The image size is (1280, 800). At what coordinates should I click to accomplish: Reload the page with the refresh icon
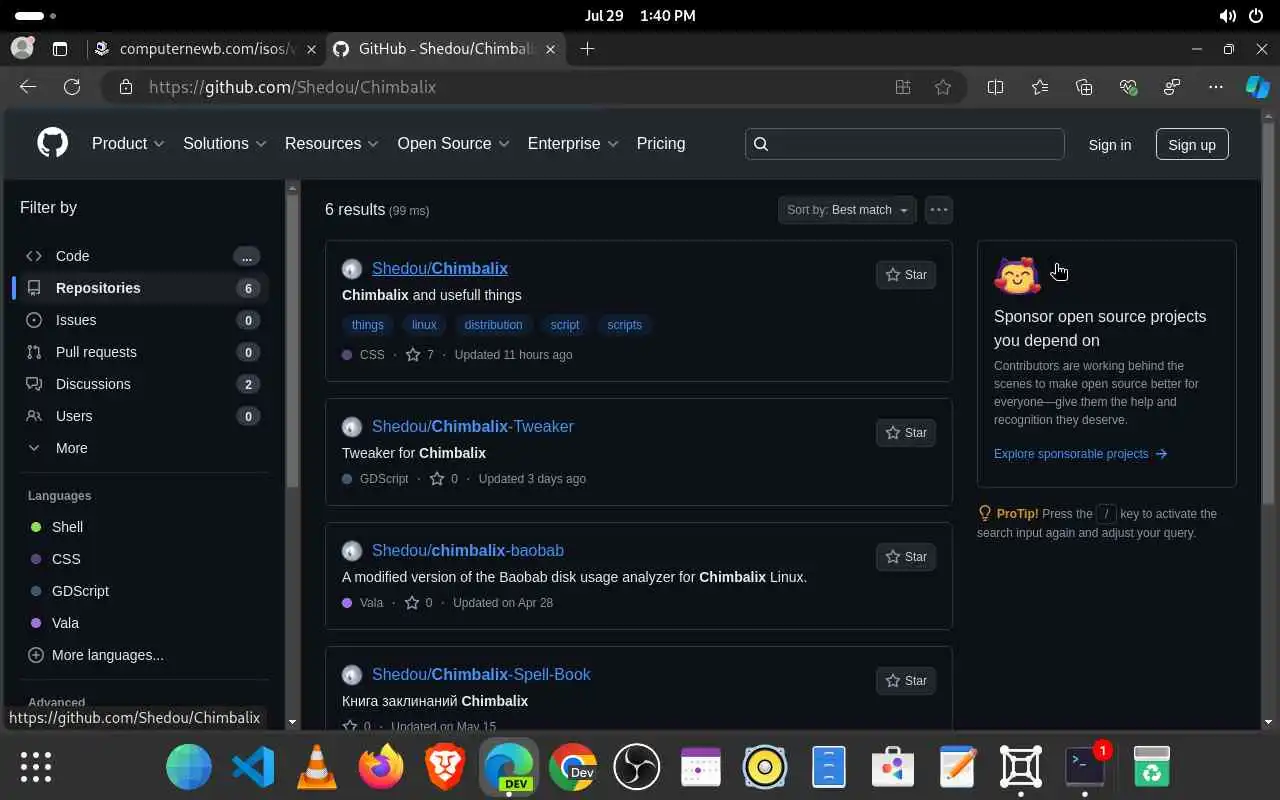point(72,87)
